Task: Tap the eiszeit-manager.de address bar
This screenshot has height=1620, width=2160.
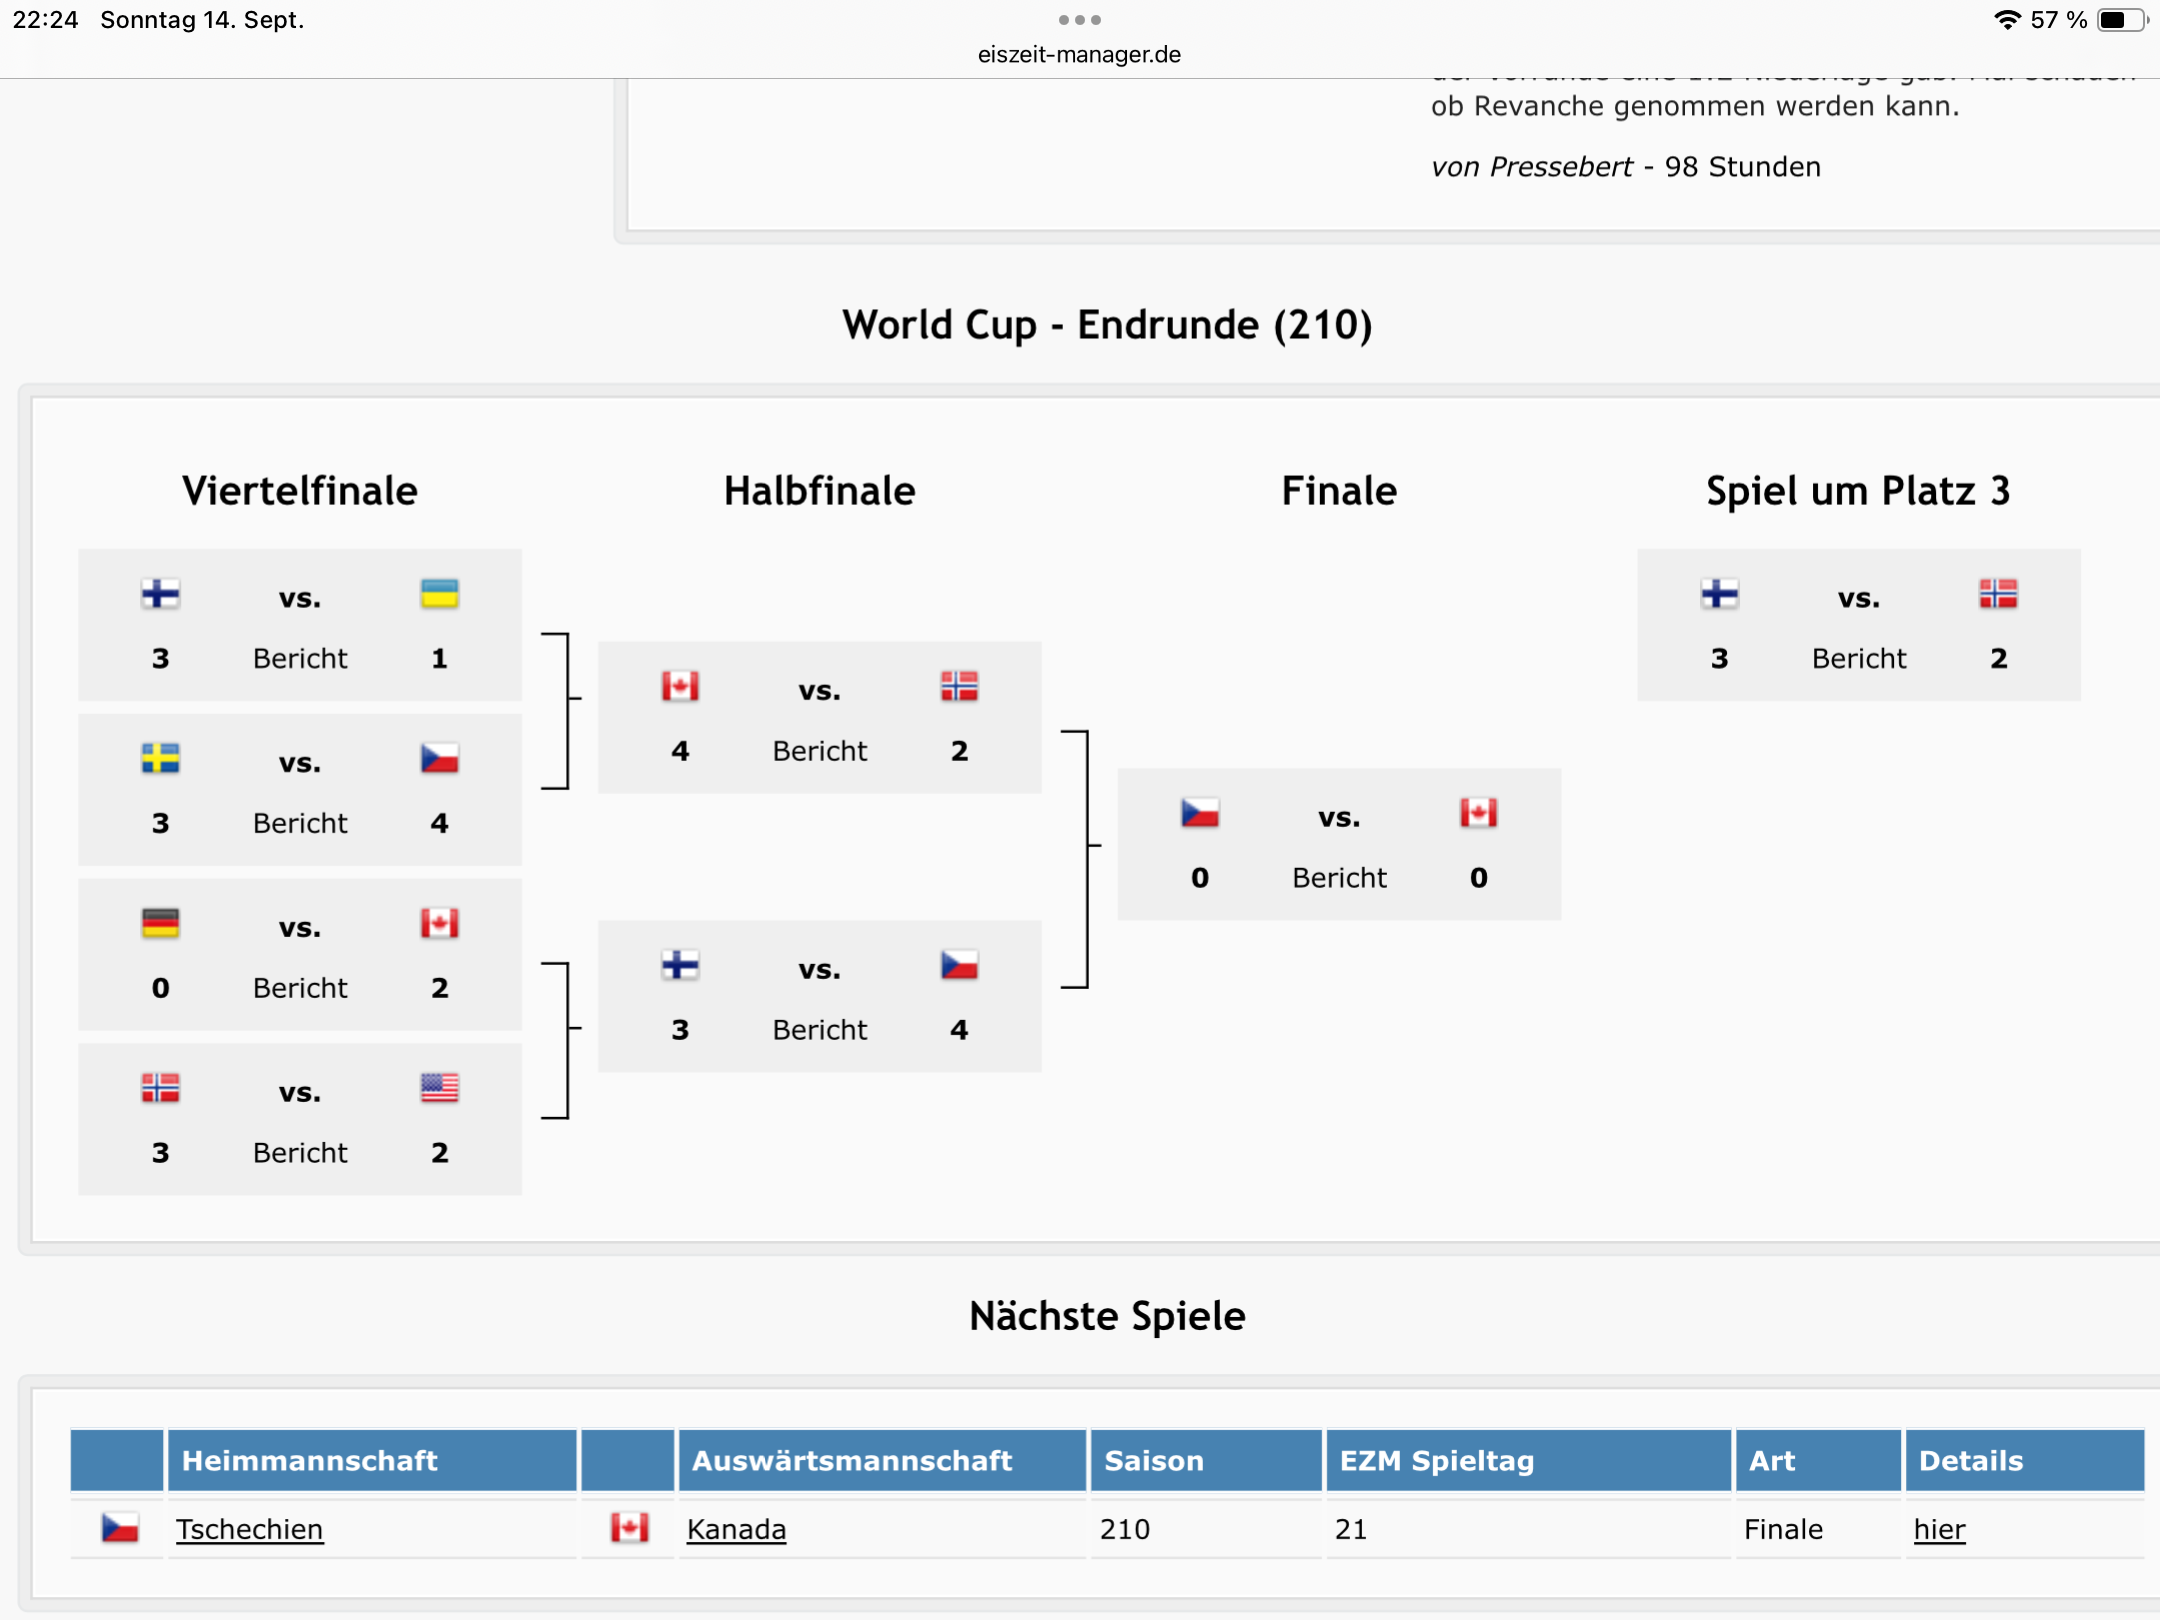Action: 1080,54
